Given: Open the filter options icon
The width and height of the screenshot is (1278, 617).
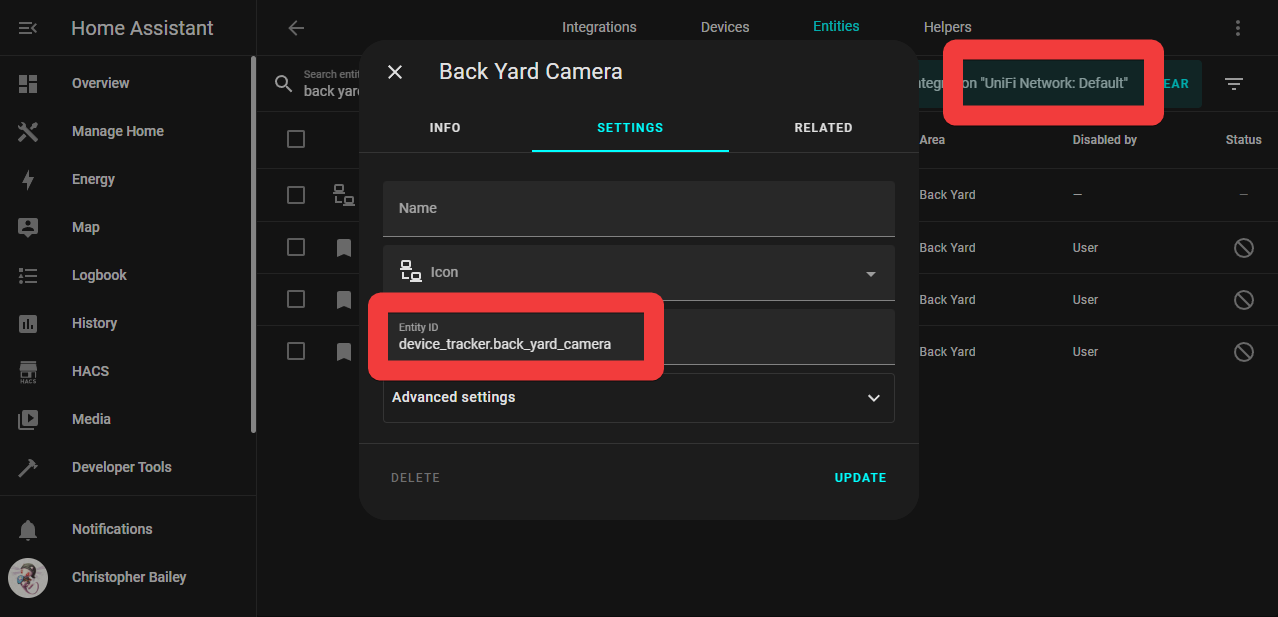Looking at the screenshot, I should tap(1234, 84).
